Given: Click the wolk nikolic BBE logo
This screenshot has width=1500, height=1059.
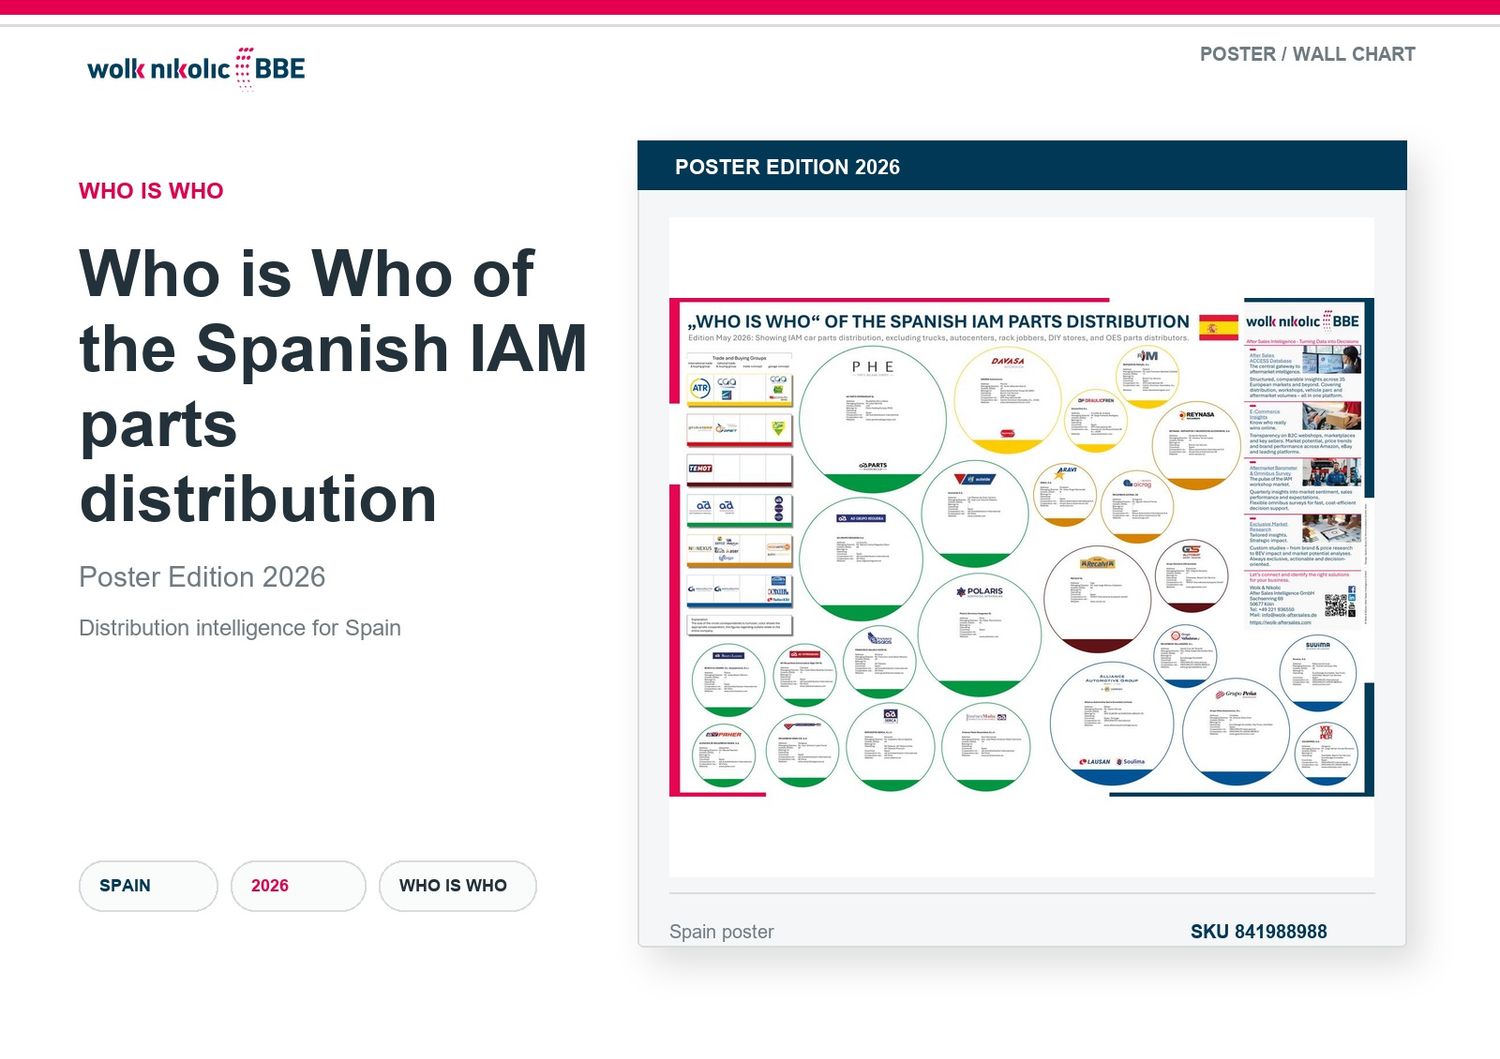Looking at the screenshot, I should pyautogui.click(x=196, y=69).
